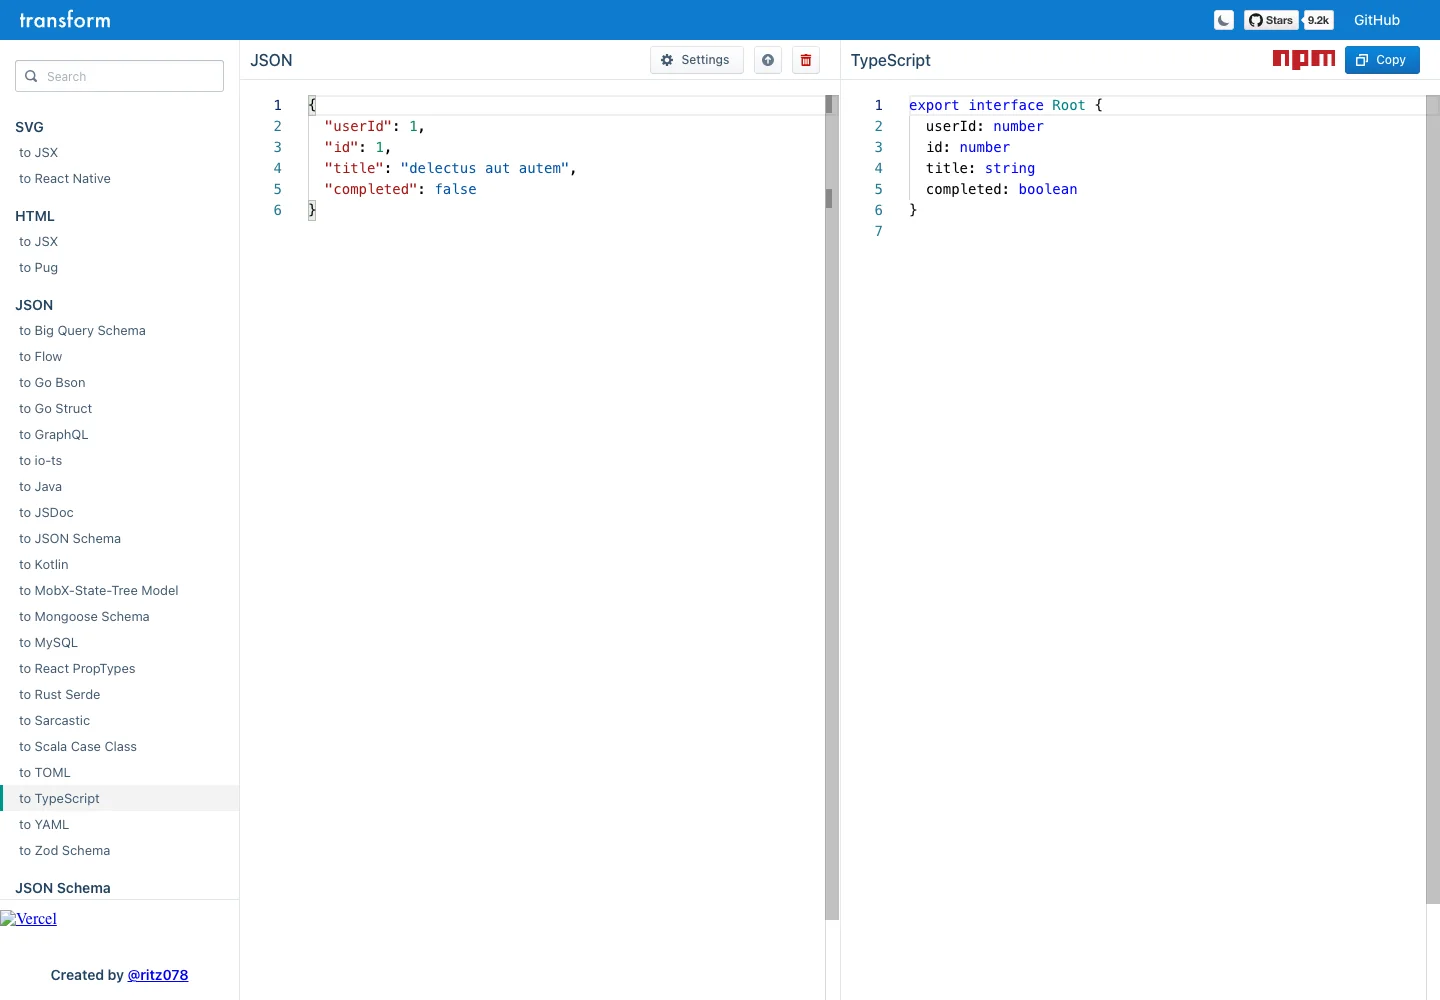
Task: Switch to Sarcastic converter
Action: [119, 721]
